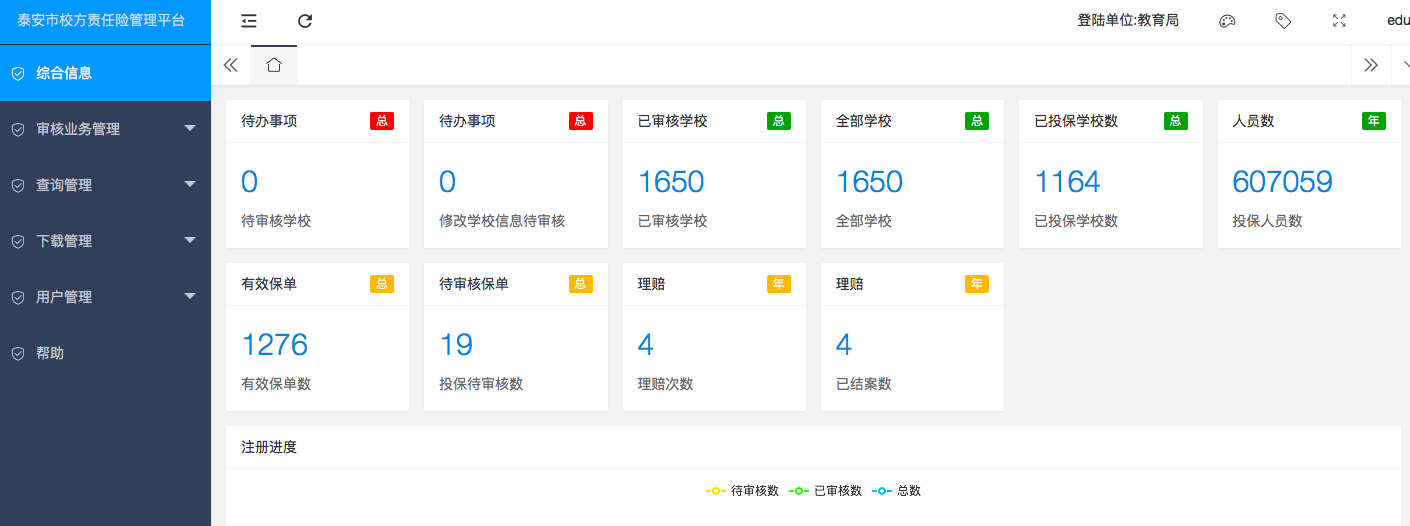Click the 19 投保待审核数 value
The width and height of the screenshot is (1410, 526).
(x=456, y=345)
